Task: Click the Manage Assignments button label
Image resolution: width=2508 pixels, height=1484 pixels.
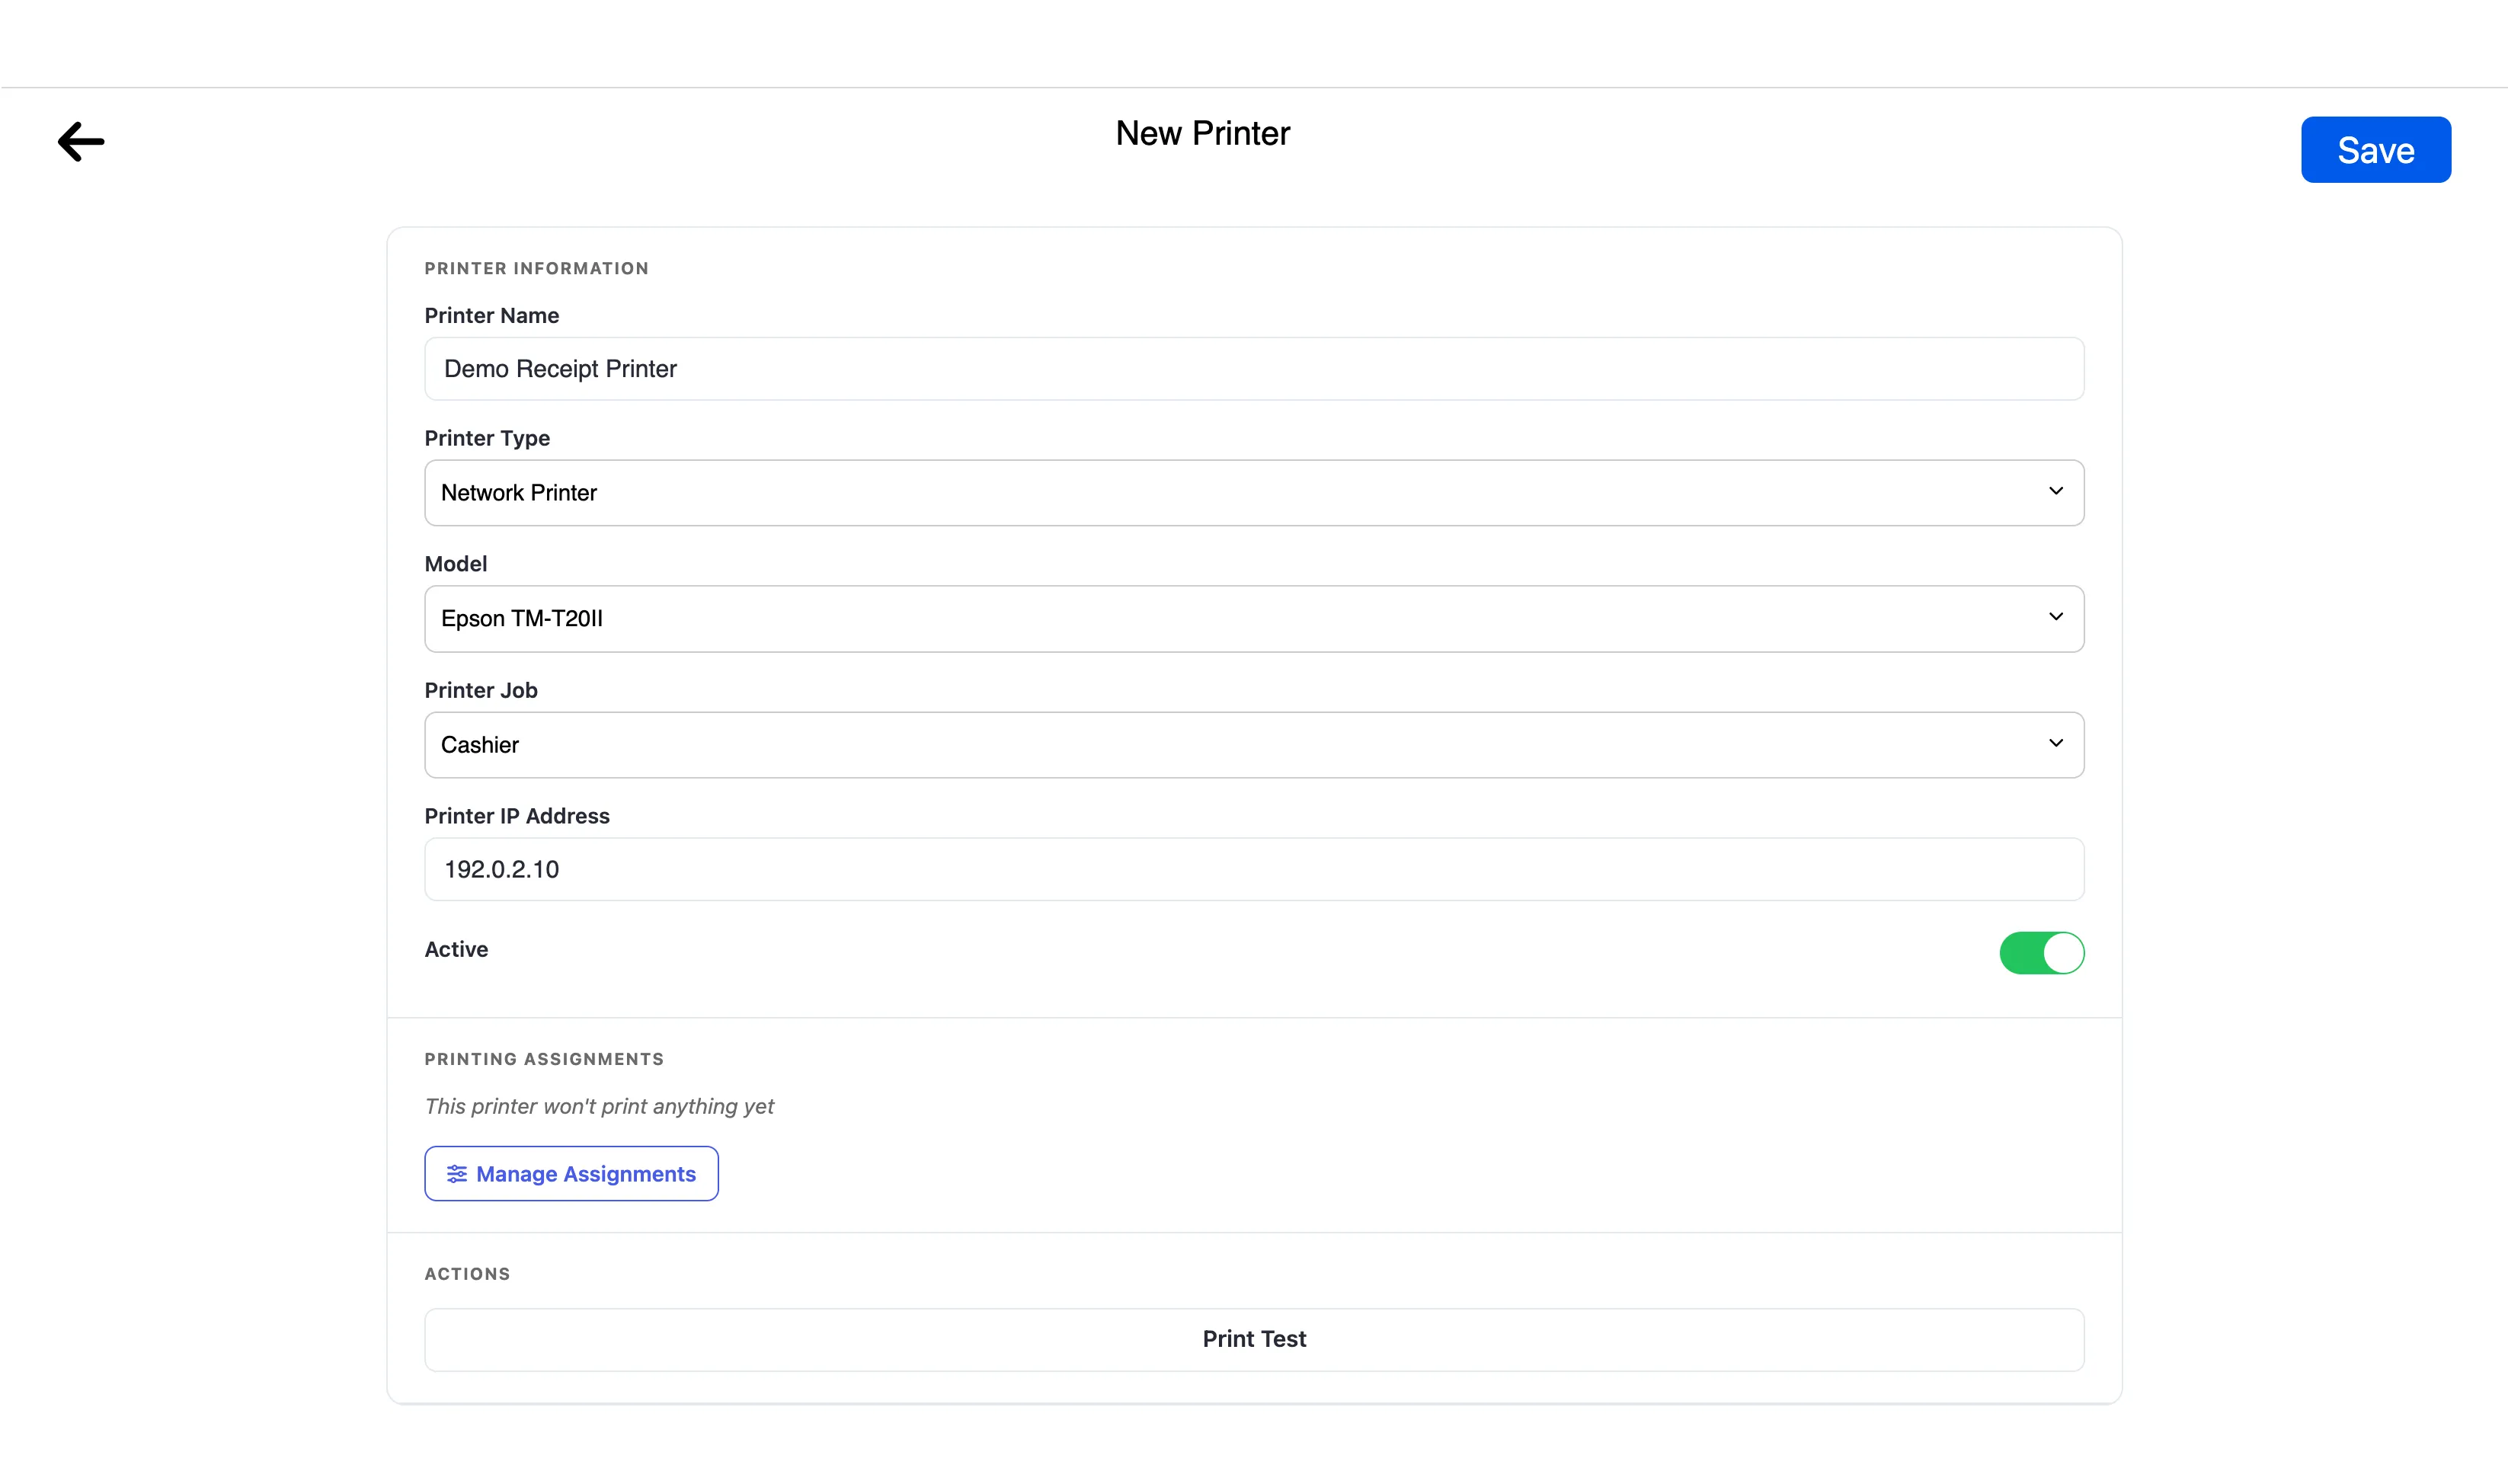Action: click(x=586, y=1174)
